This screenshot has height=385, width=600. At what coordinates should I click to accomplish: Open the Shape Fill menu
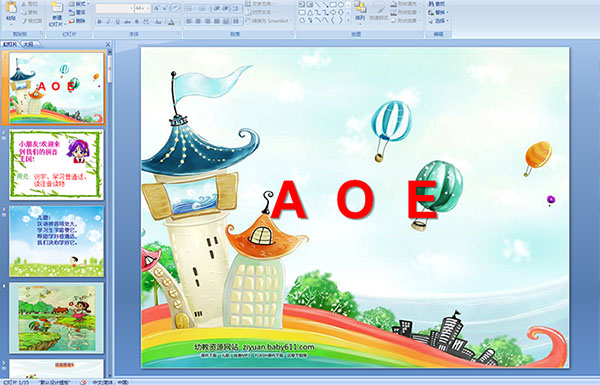click(x=406, y=4)
